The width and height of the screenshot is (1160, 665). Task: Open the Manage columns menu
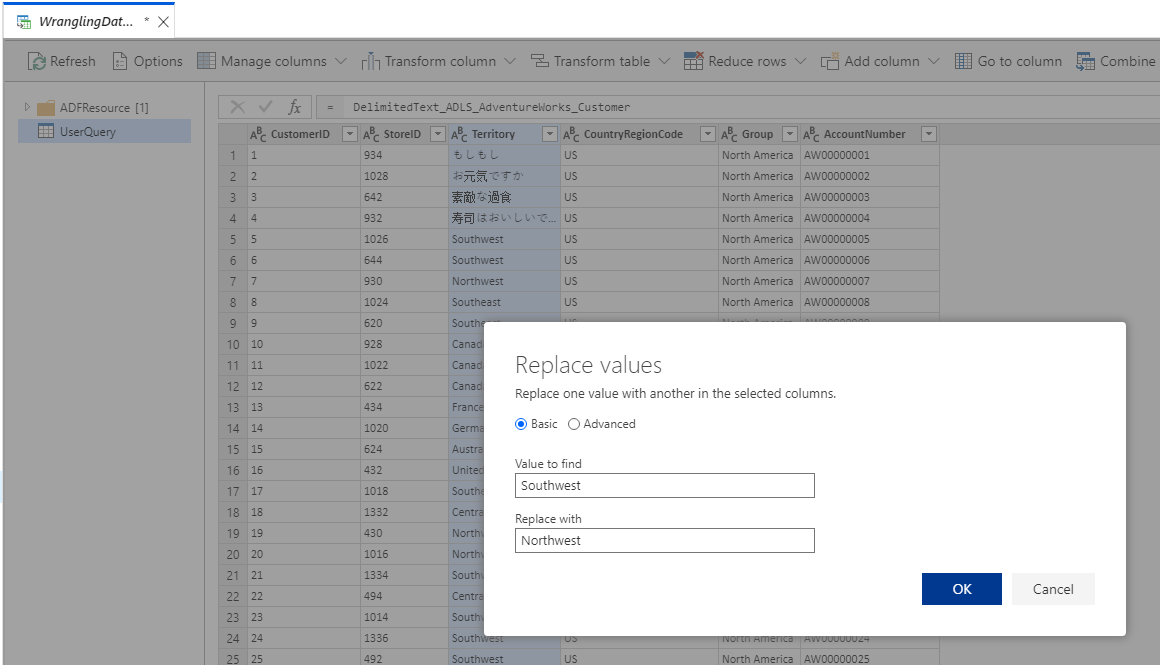click(x=272, y=61)
